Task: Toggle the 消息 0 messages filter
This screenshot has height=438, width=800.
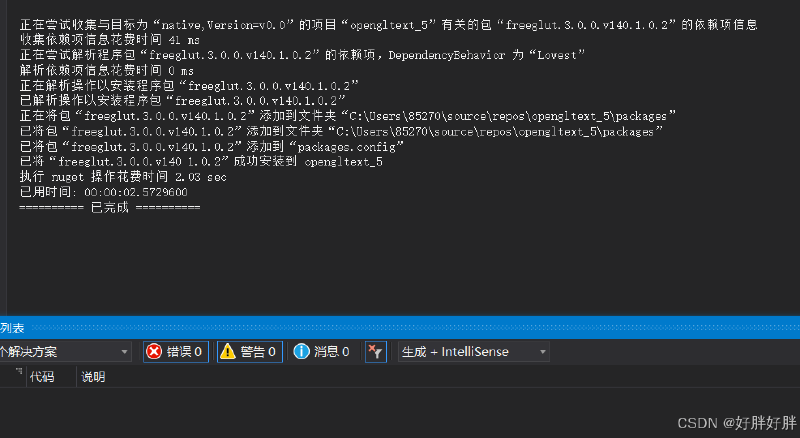Action: point(322,352)
